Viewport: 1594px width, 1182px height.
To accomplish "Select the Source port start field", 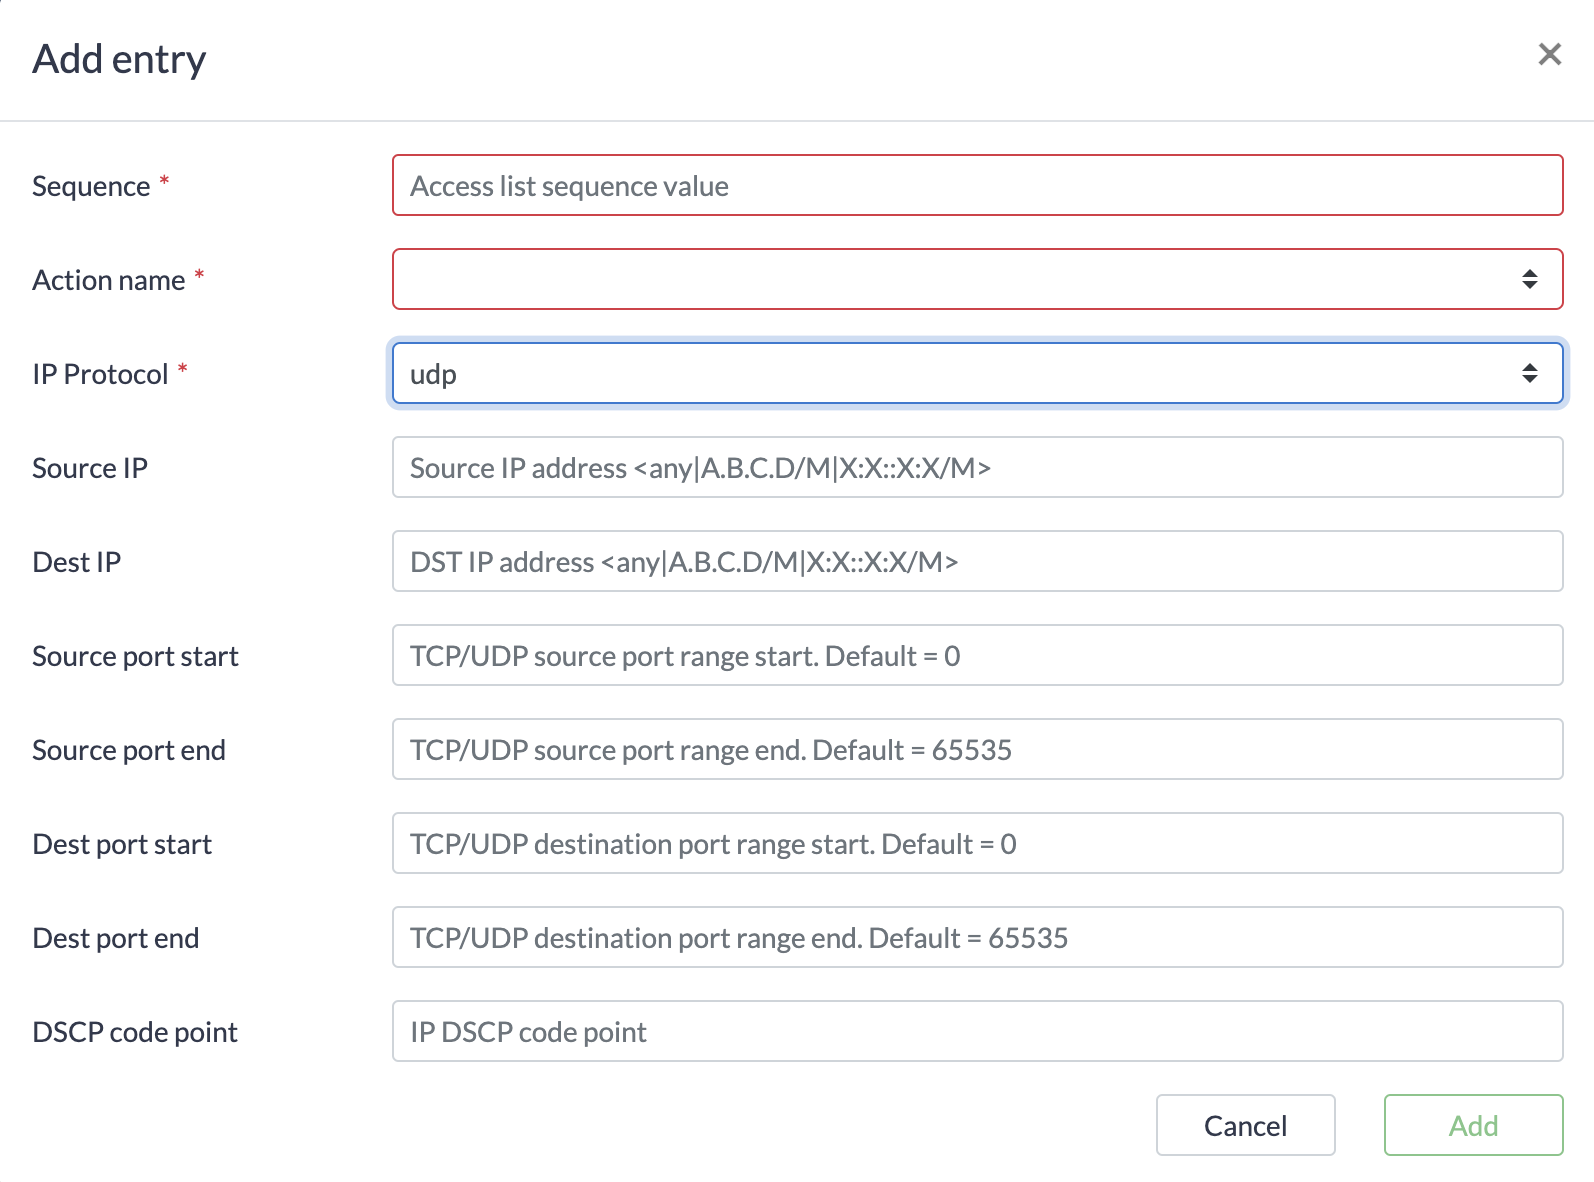I will [976, 656].
